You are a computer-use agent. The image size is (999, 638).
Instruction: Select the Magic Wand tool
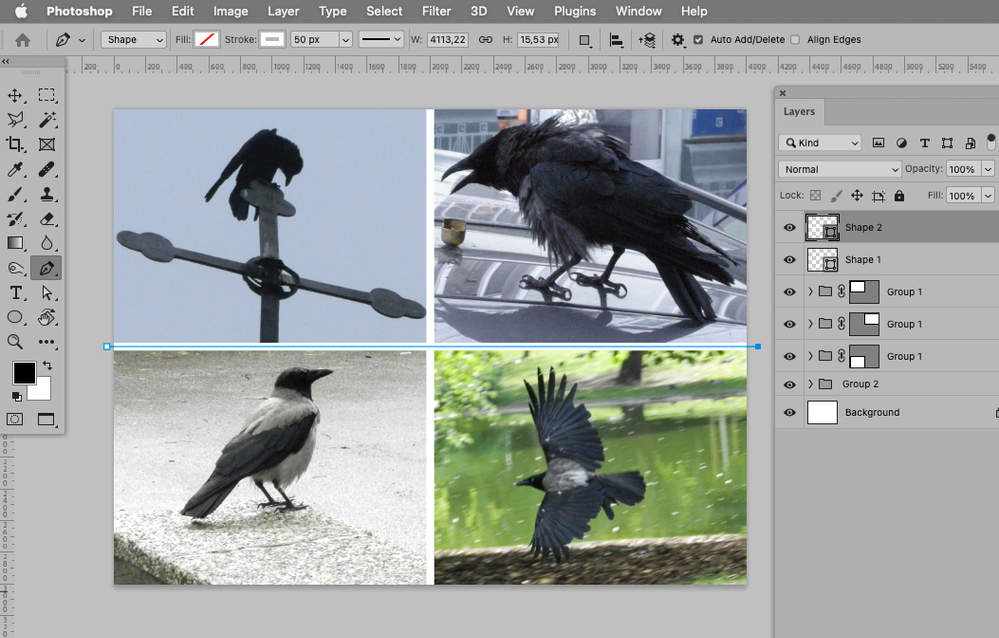(x=47, y=120)
